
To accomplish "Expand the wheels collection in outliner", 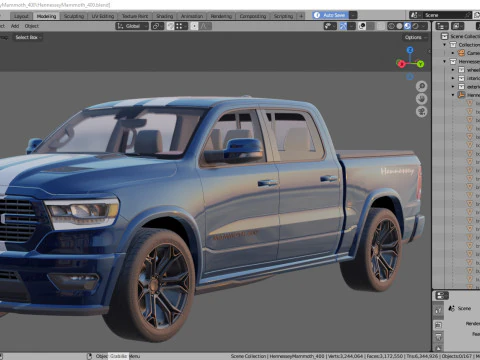I will click(453, 70).
